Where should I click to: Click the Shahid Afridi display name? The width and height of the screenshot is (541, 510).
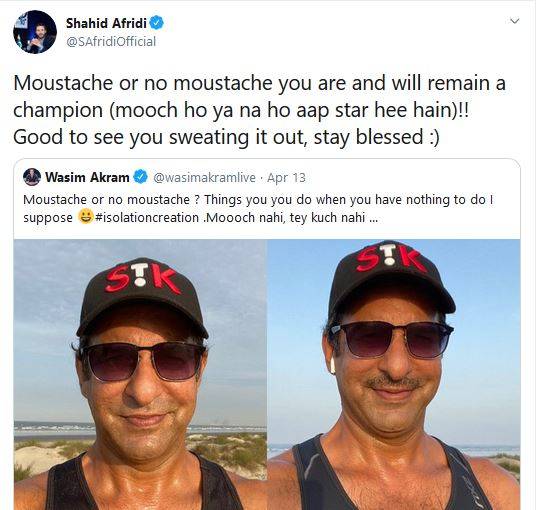coord(106,23)
